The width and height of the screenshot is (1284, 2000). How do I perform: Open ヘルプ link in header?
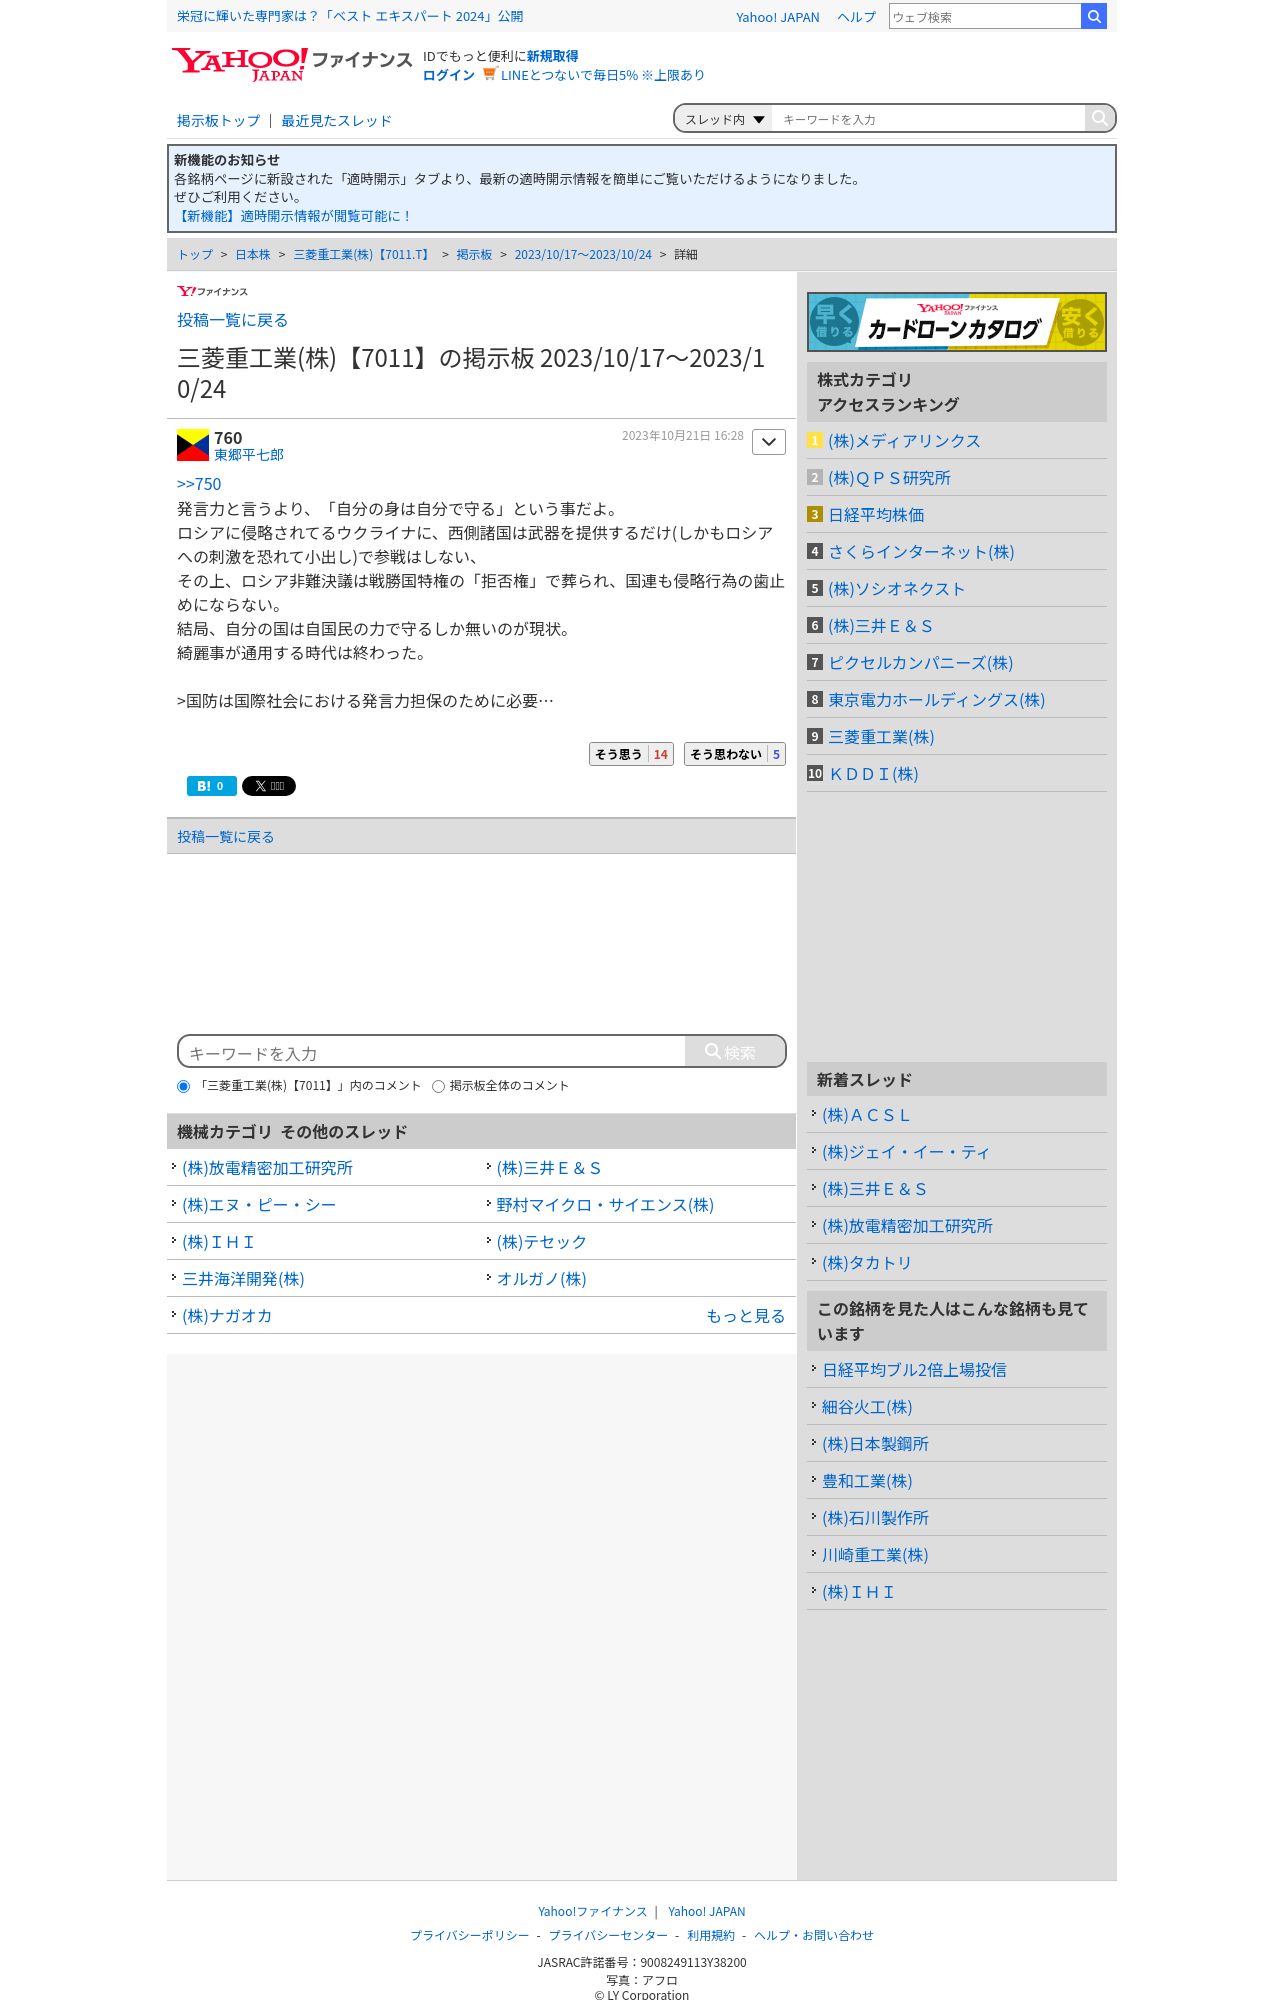(x=856, y=17)
